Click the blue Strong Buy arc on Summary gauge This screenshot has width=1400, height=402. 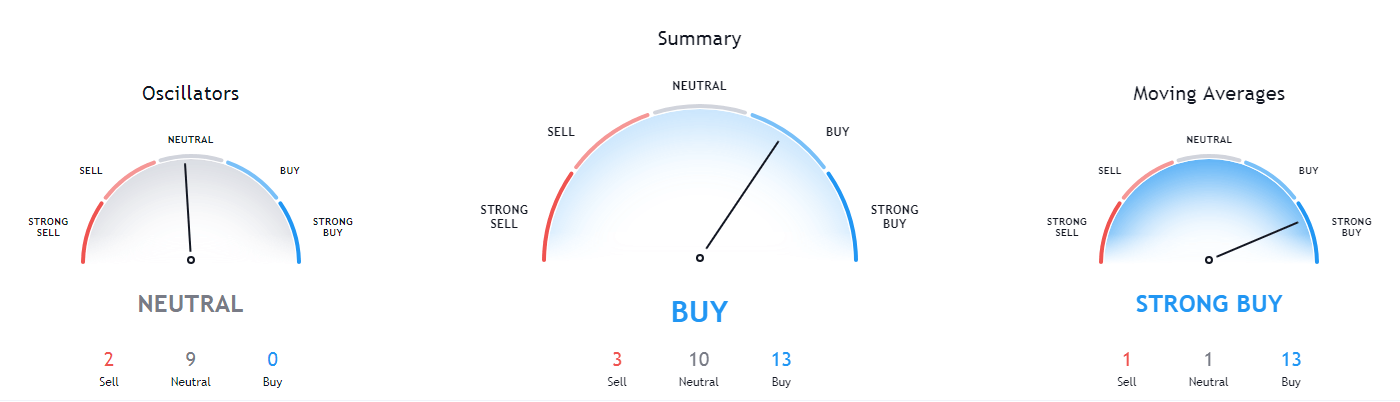point(847,214)
